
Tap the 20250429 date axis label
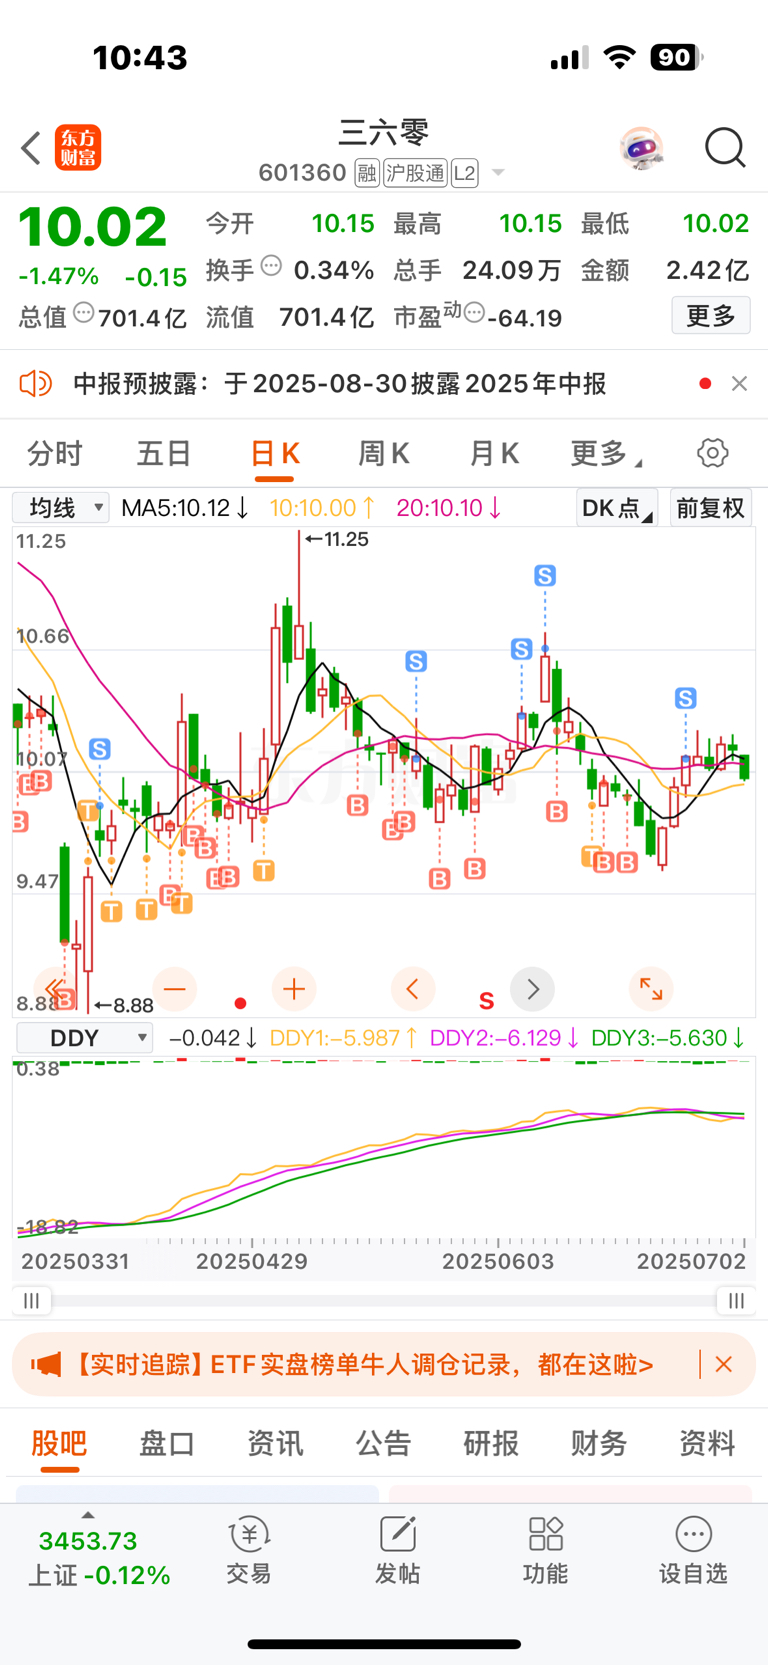[252, 1261]
